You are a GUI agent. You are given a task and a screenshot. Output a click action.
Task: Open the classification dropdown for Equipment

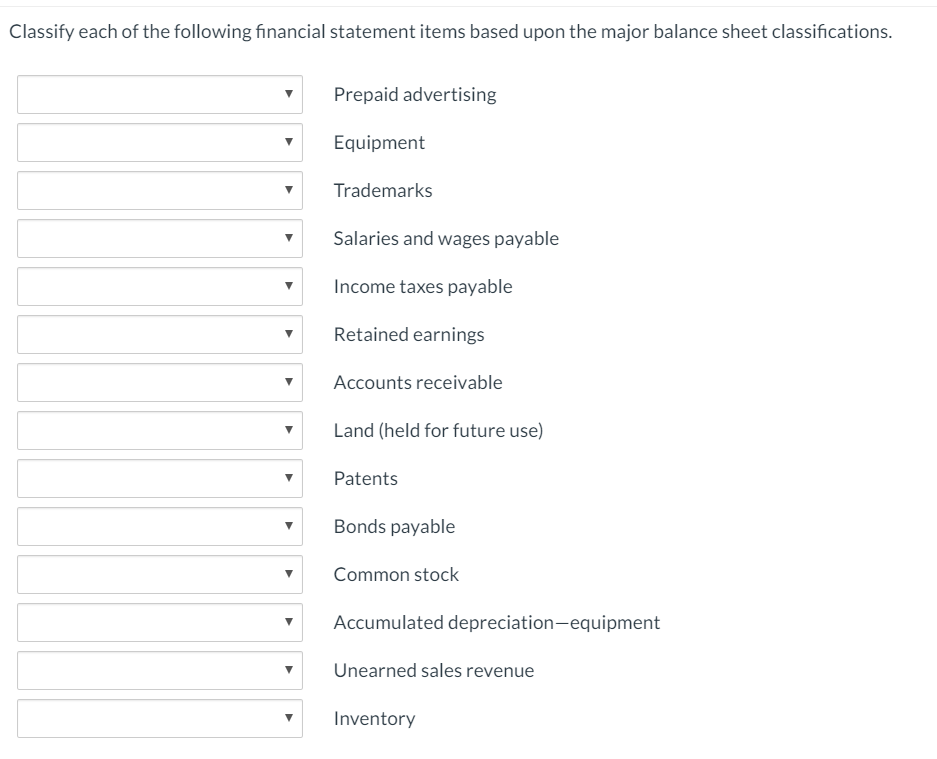159,142
